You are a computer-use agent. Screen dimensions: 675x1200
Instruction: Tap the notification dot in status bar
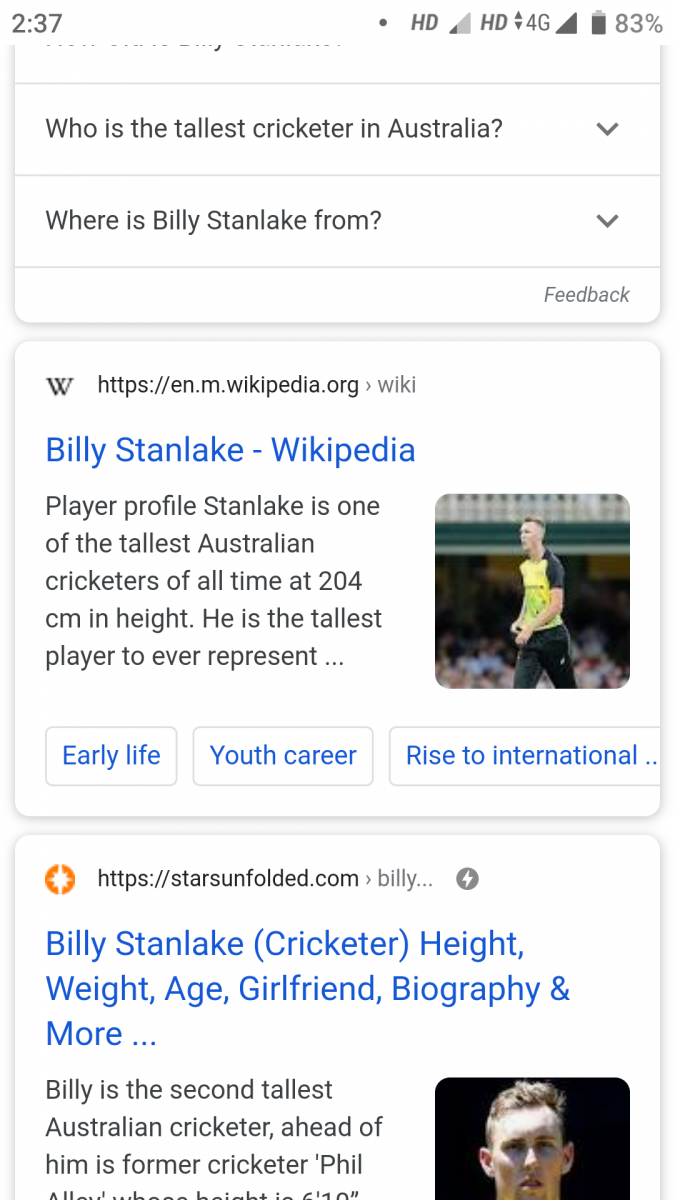point(383,23)
